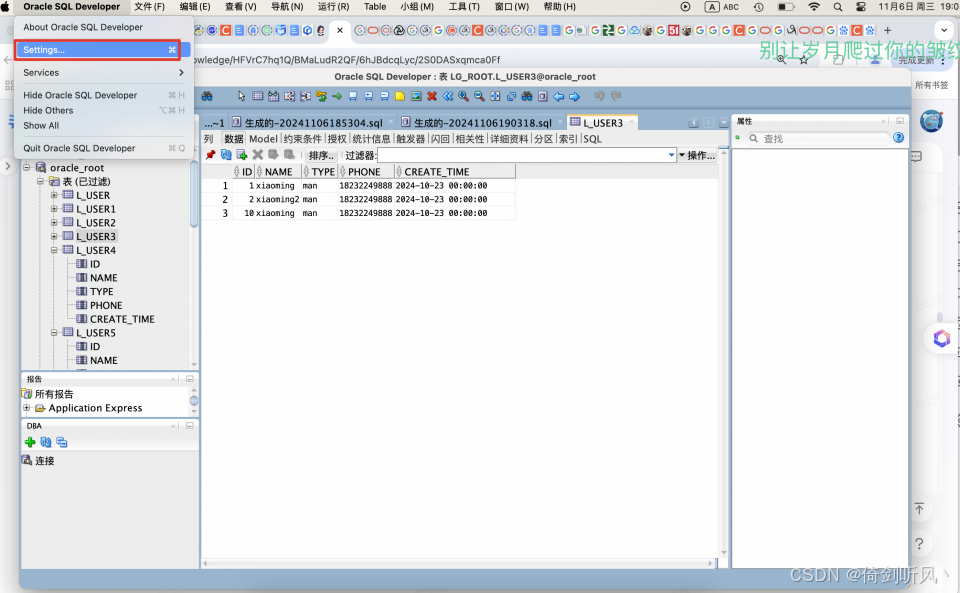Click the Control Center icon in the menu bar
960x593 pixels.
(861, 7)
